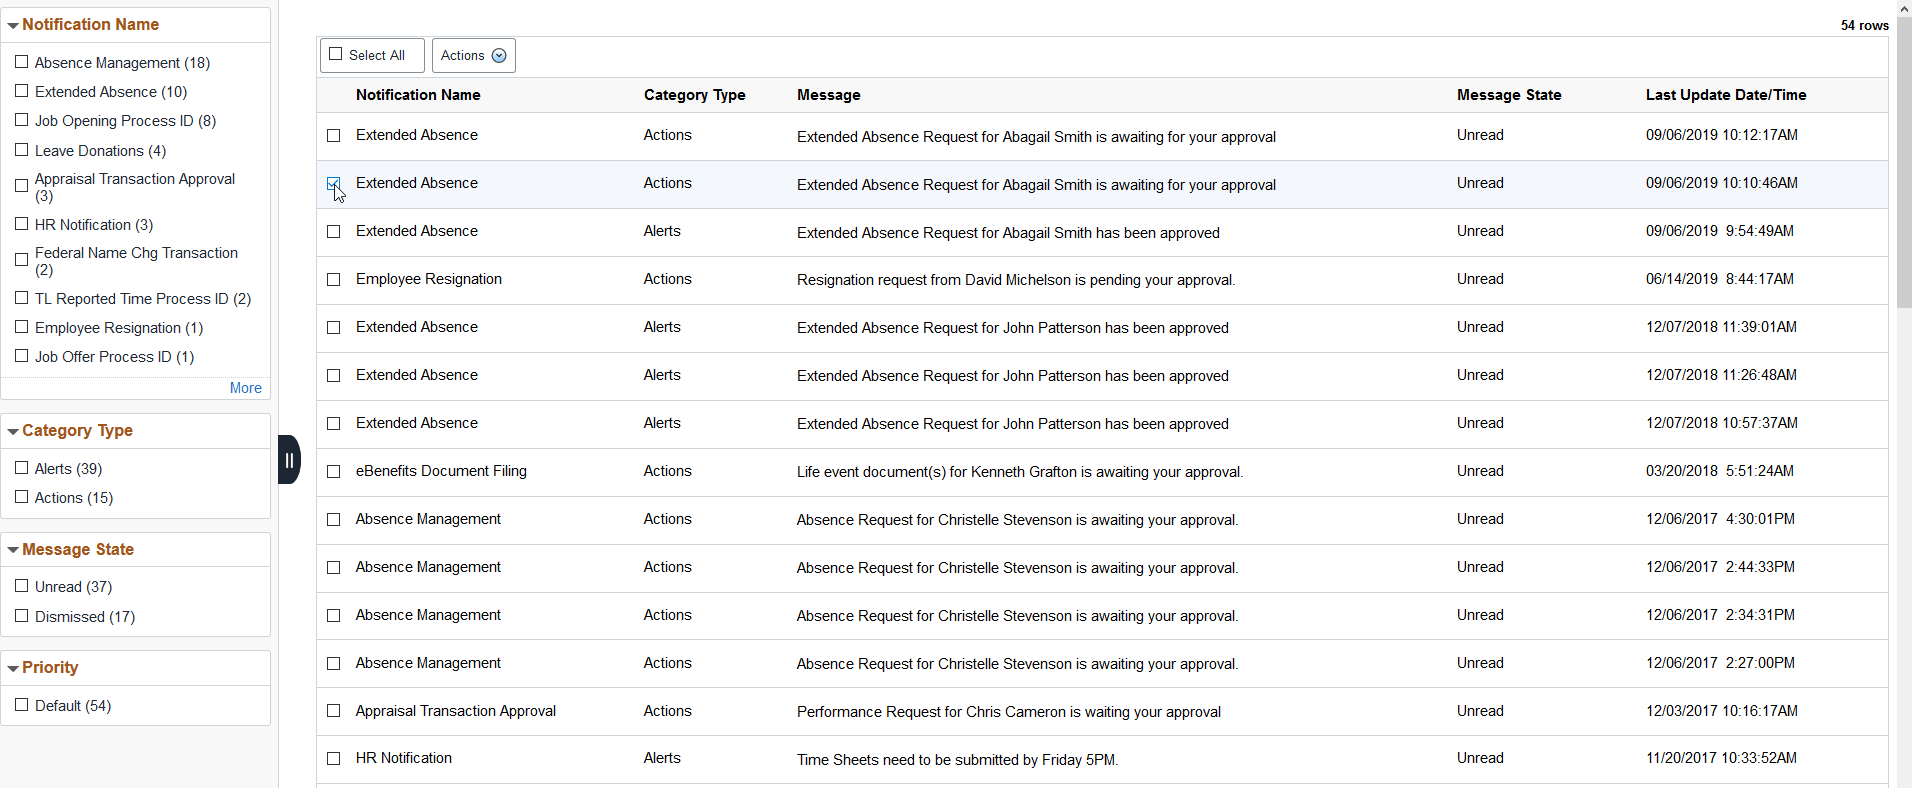Collapse the Category Type filter section
The height and width of the screenshot is (788, 1912).
click(x=13, y=431)
